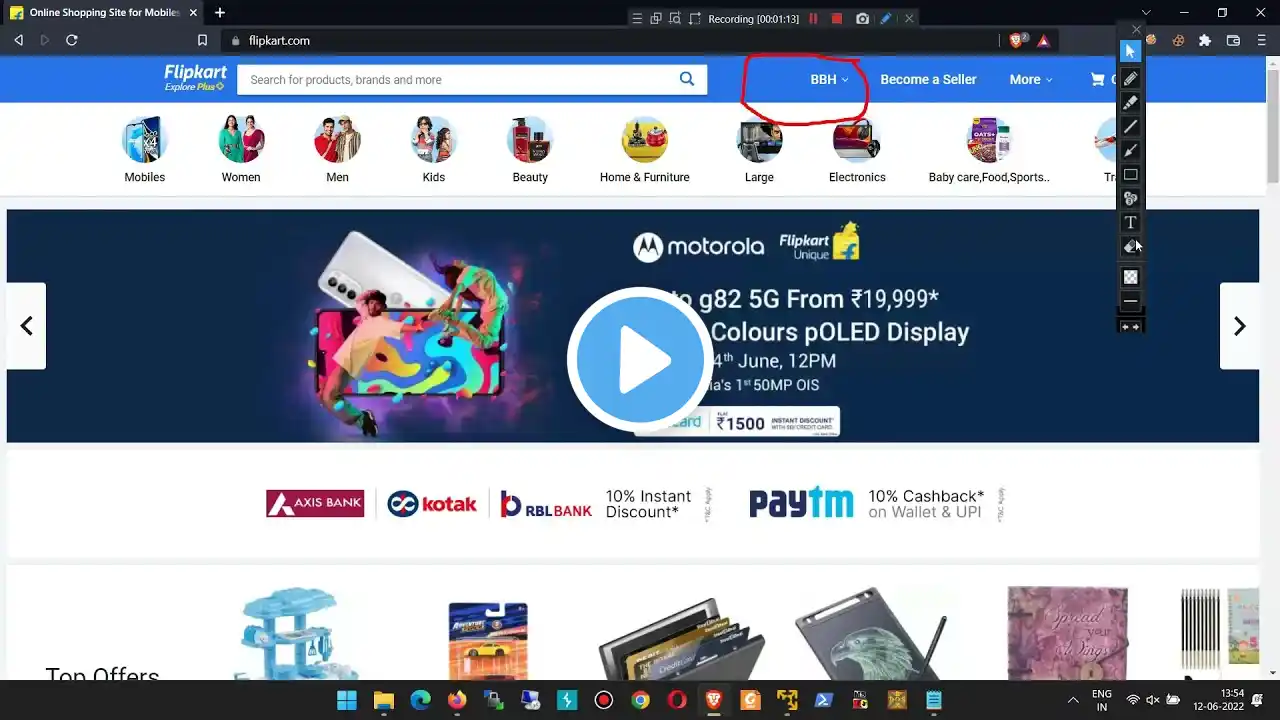Screen dimensions: 1280x720
Task: Activate the eraser annotation tool
Action: click(x=1130, y=246)
